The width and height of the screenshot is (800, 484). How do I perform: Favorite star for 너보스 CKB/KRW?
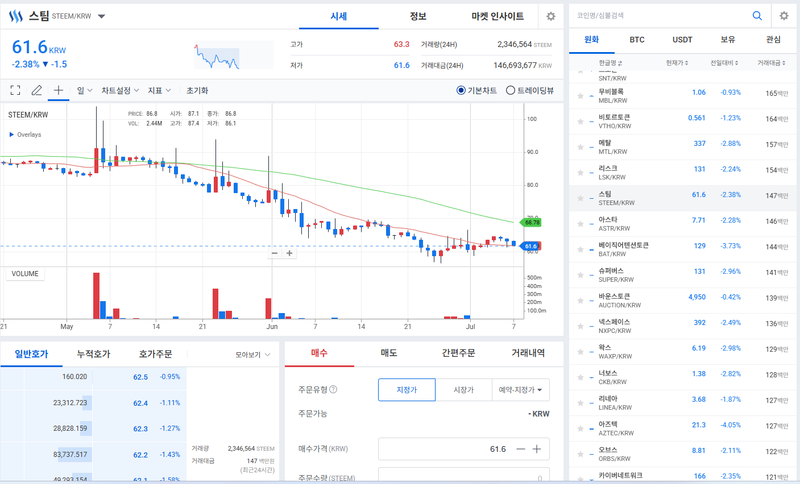[580, 377]
